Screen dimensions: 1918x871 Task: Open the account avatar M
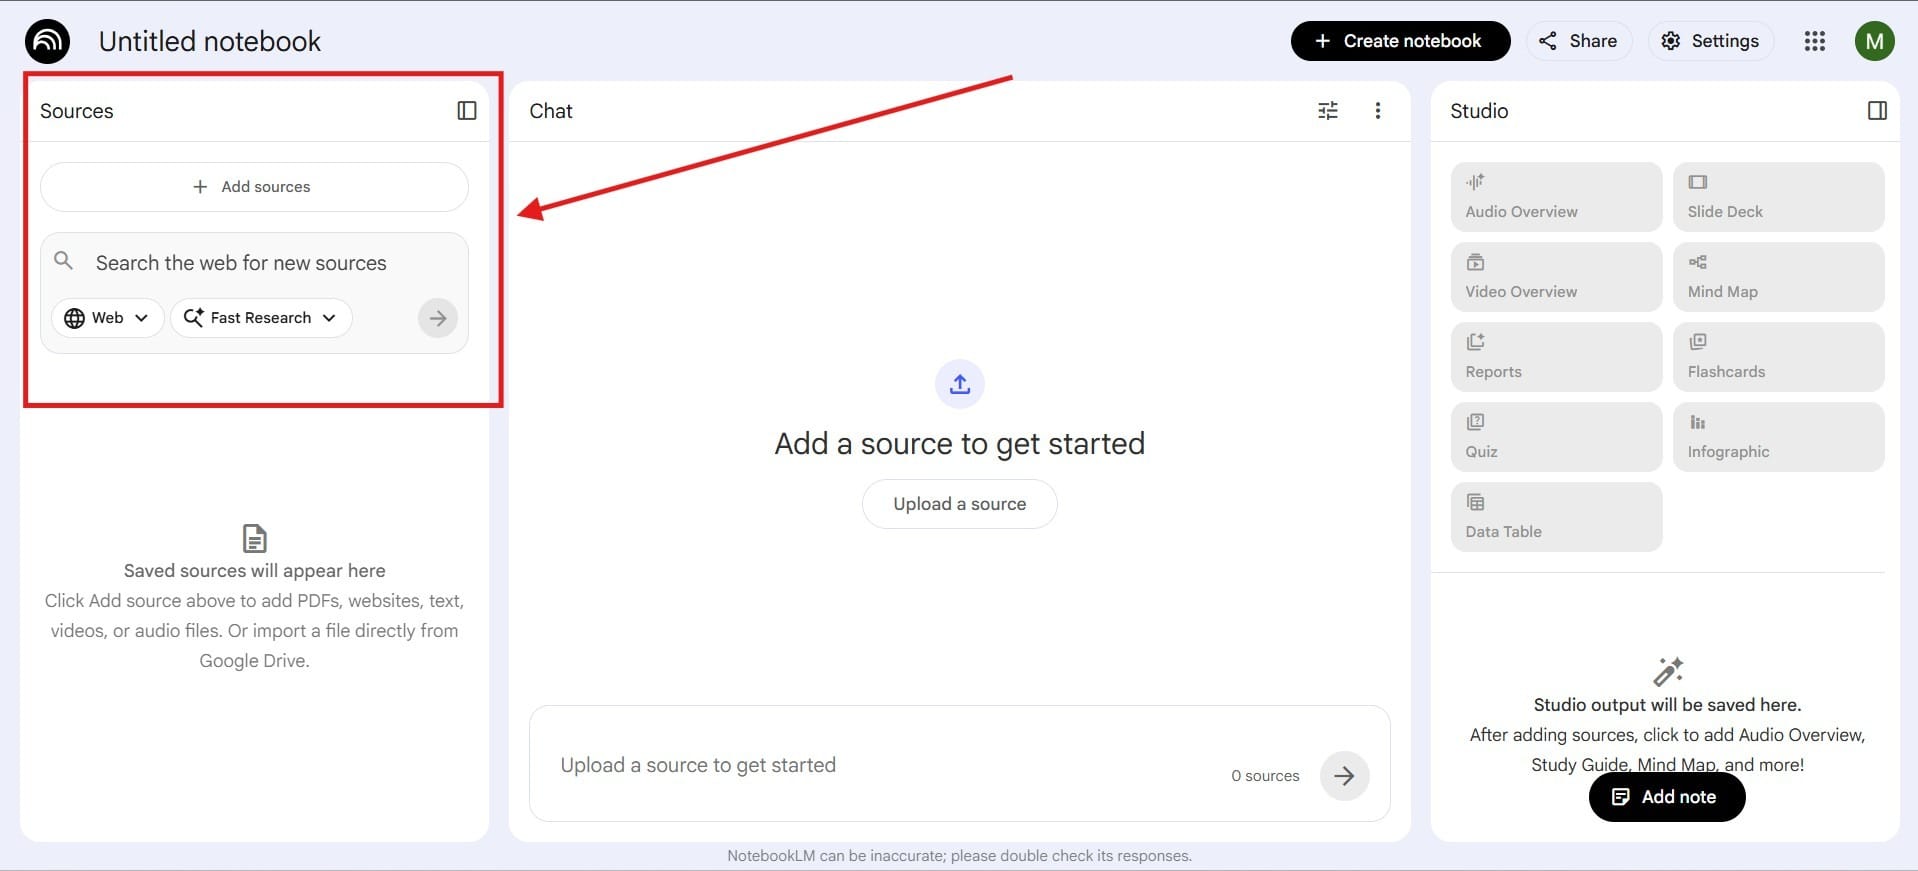[1875, 41]
